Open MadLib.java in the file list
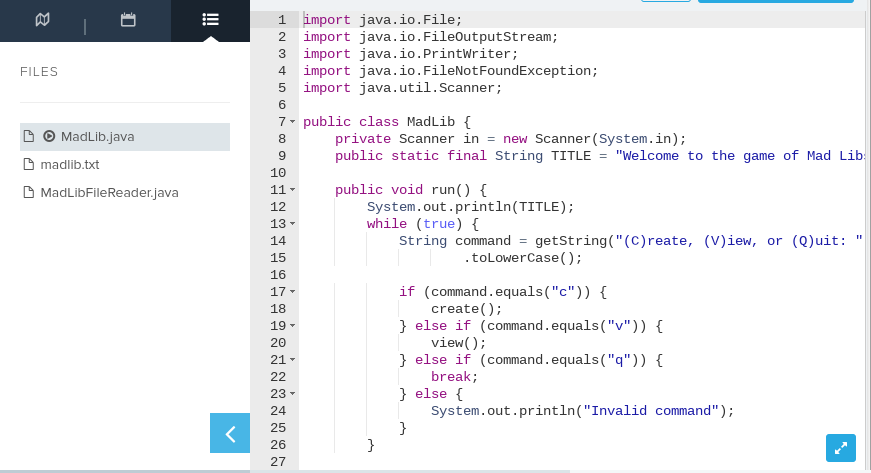Image resolution: width=871 pixels, height=473 pixels. click(x=125, y=137)
